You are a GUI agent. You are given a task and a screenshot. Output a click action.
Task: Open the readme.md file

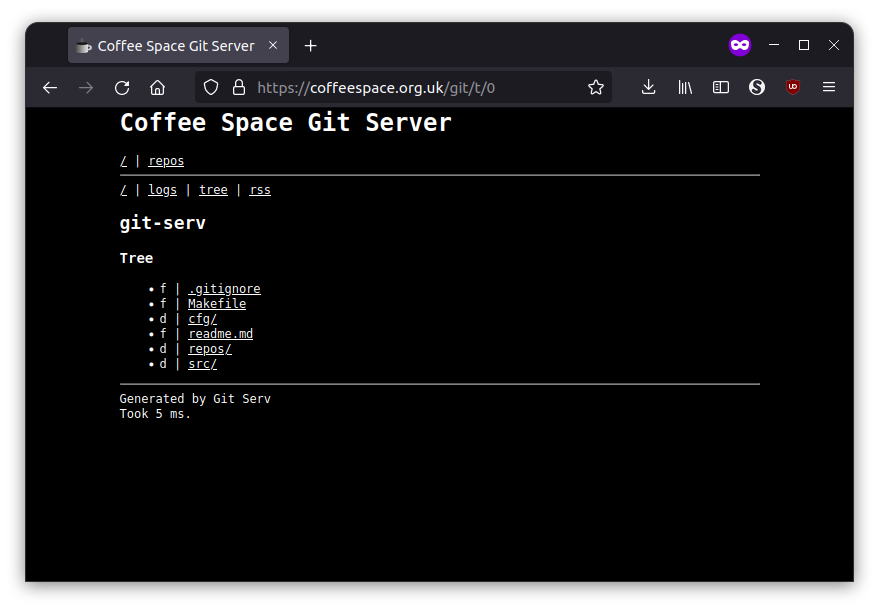coord(220,334)
